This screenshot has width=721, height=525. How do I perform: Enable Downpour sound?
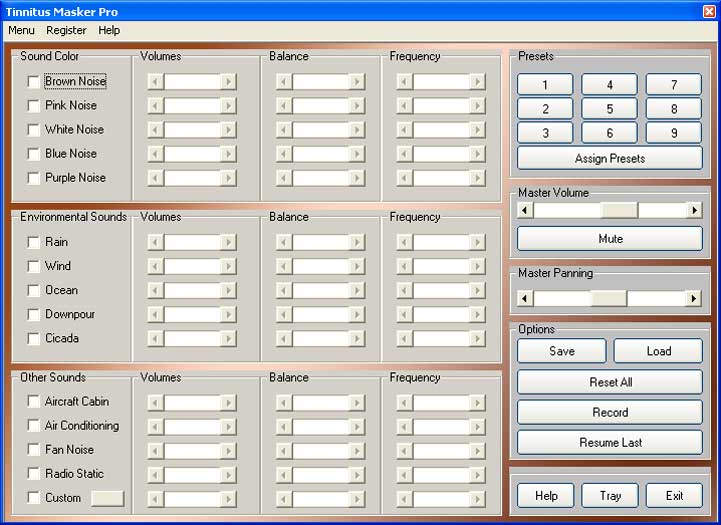click(x=34, y=314)
